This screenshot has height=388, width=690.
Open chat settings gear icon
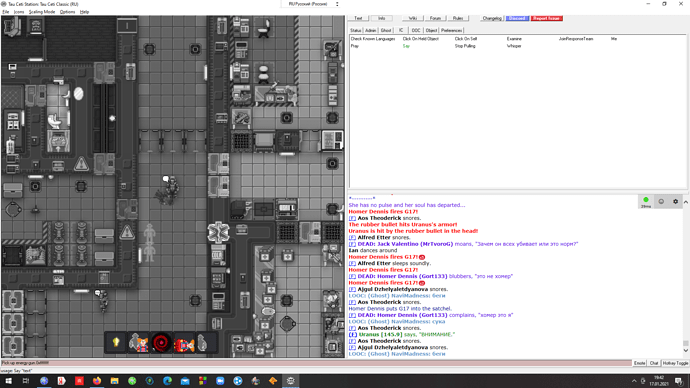tap(675, 201)
